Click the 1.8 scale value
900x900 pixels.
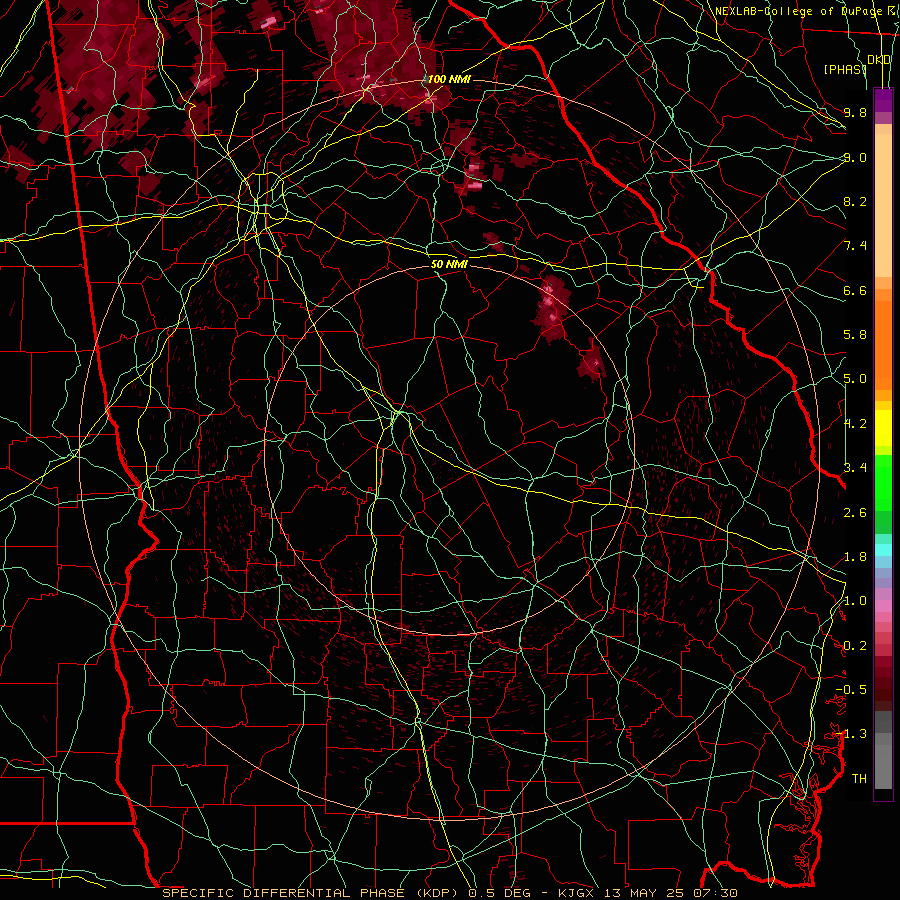click(x=855, y=557)
